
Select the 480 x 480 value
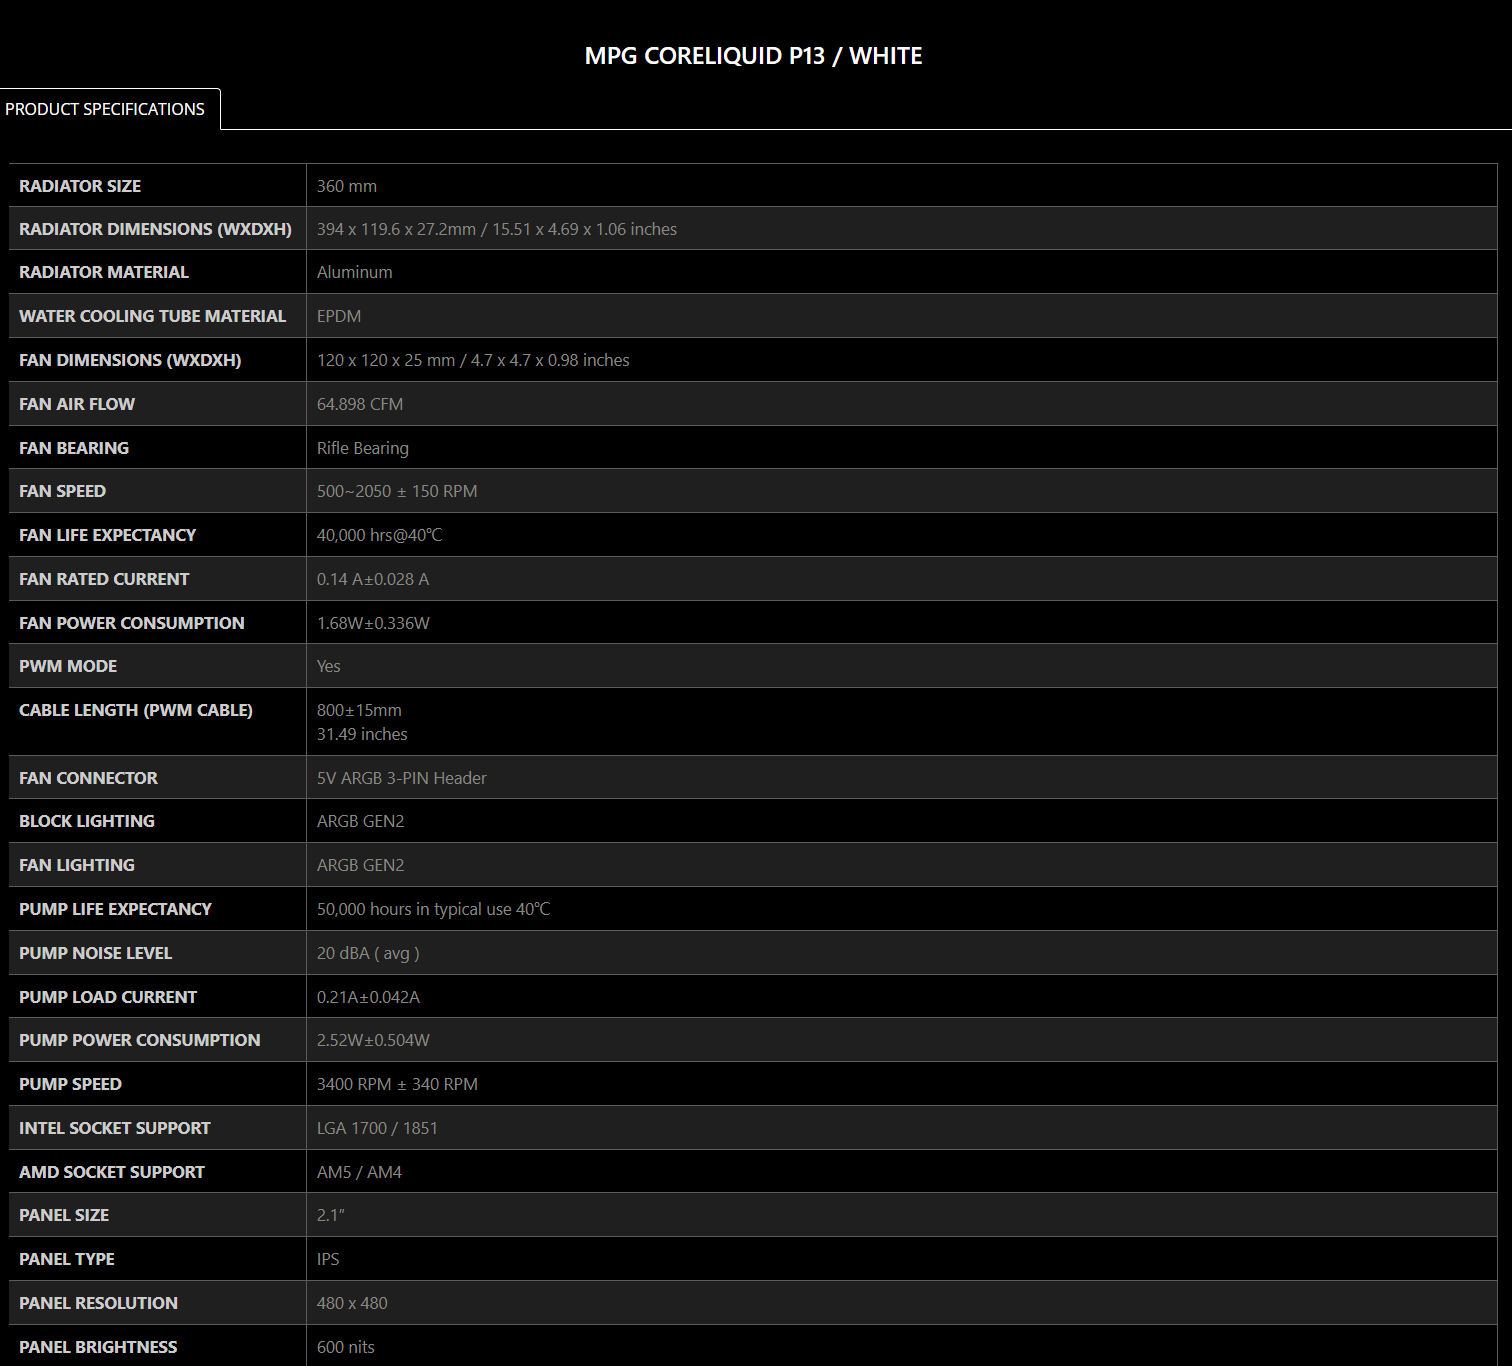pos(352,1303)
